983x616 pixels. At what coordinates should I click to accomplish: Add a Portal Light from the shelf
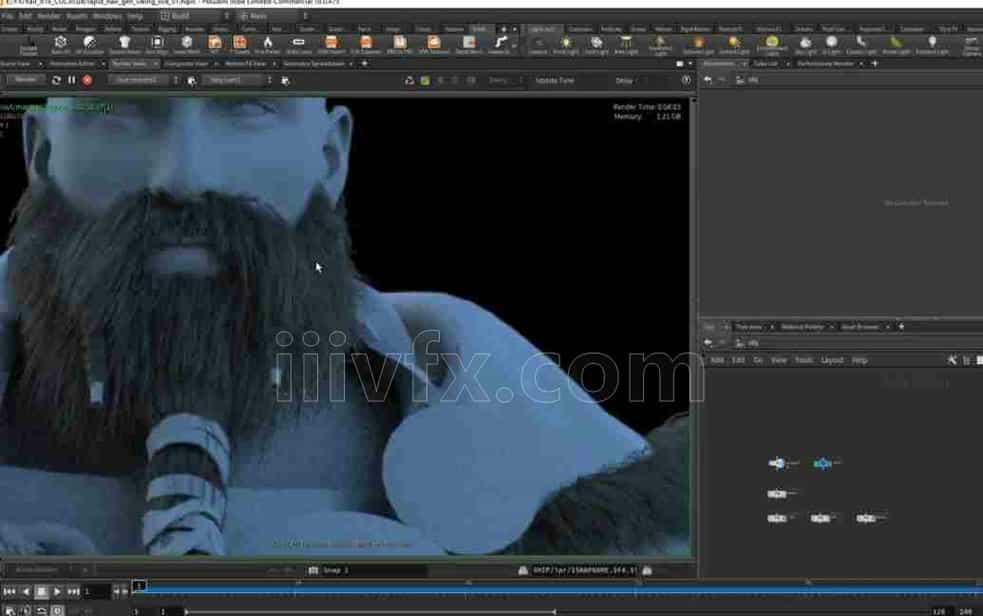pos(896,44)
